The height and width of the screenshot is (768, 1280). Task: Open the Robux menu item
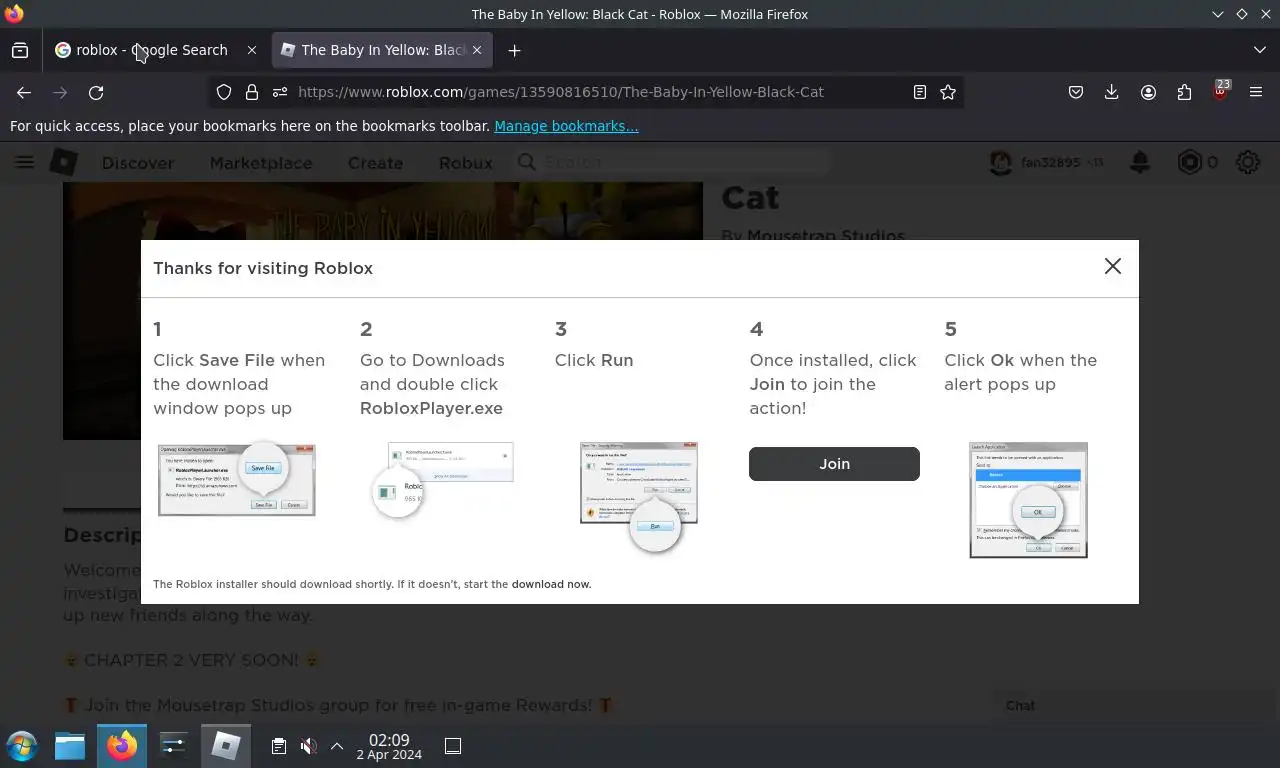[466, 163]
